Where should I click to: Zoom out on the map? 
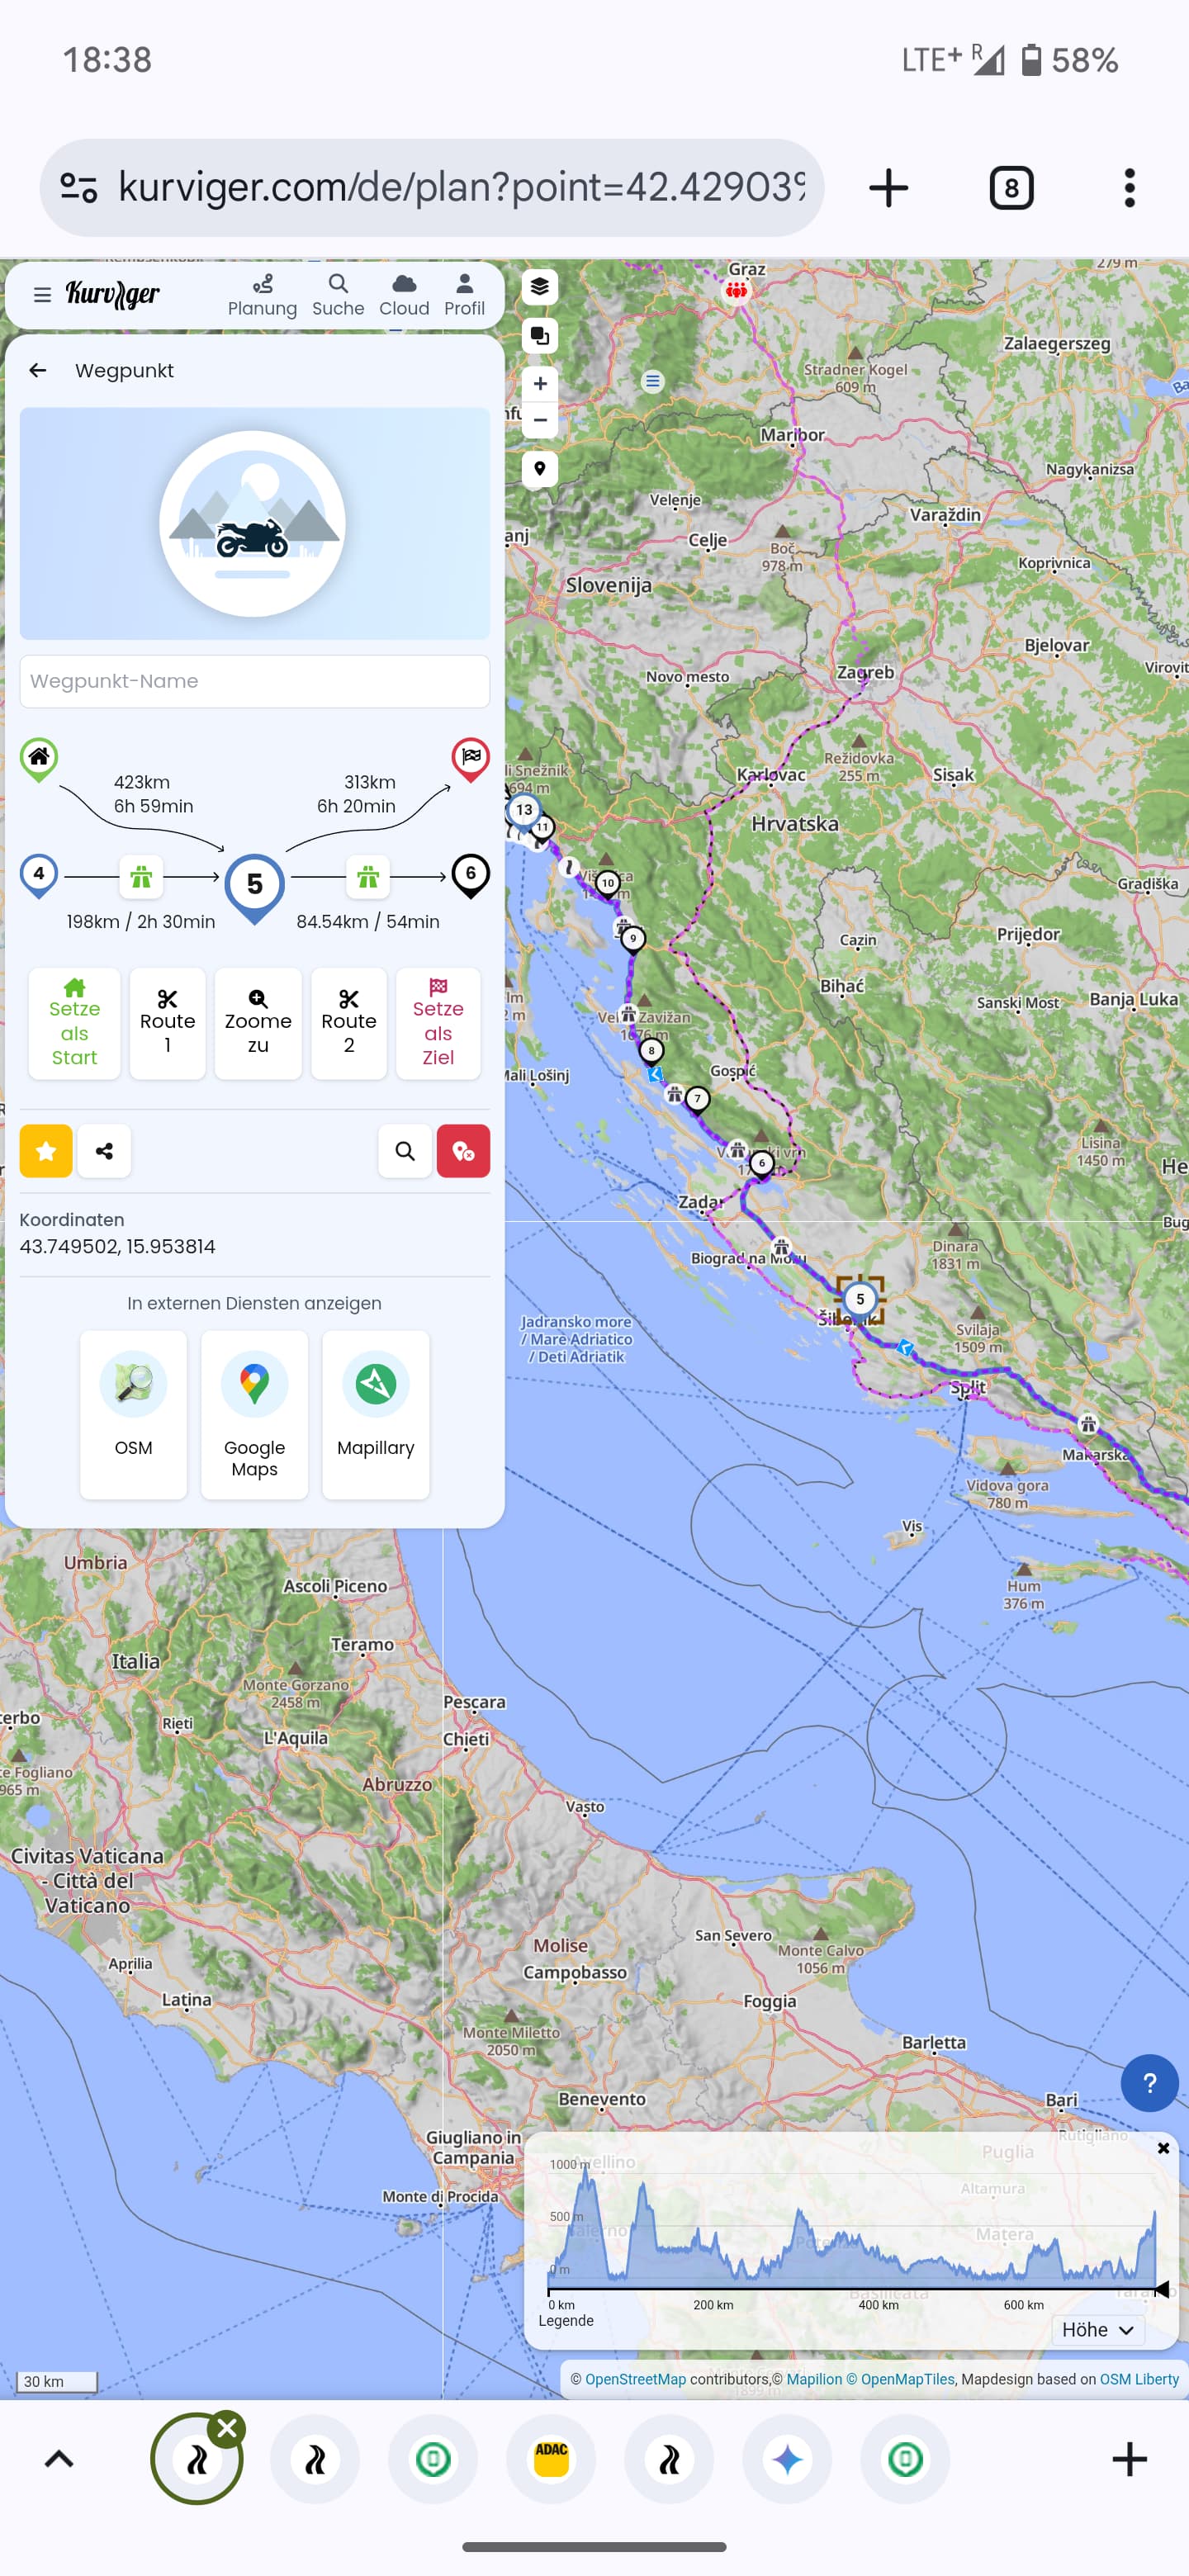point(539,420)
